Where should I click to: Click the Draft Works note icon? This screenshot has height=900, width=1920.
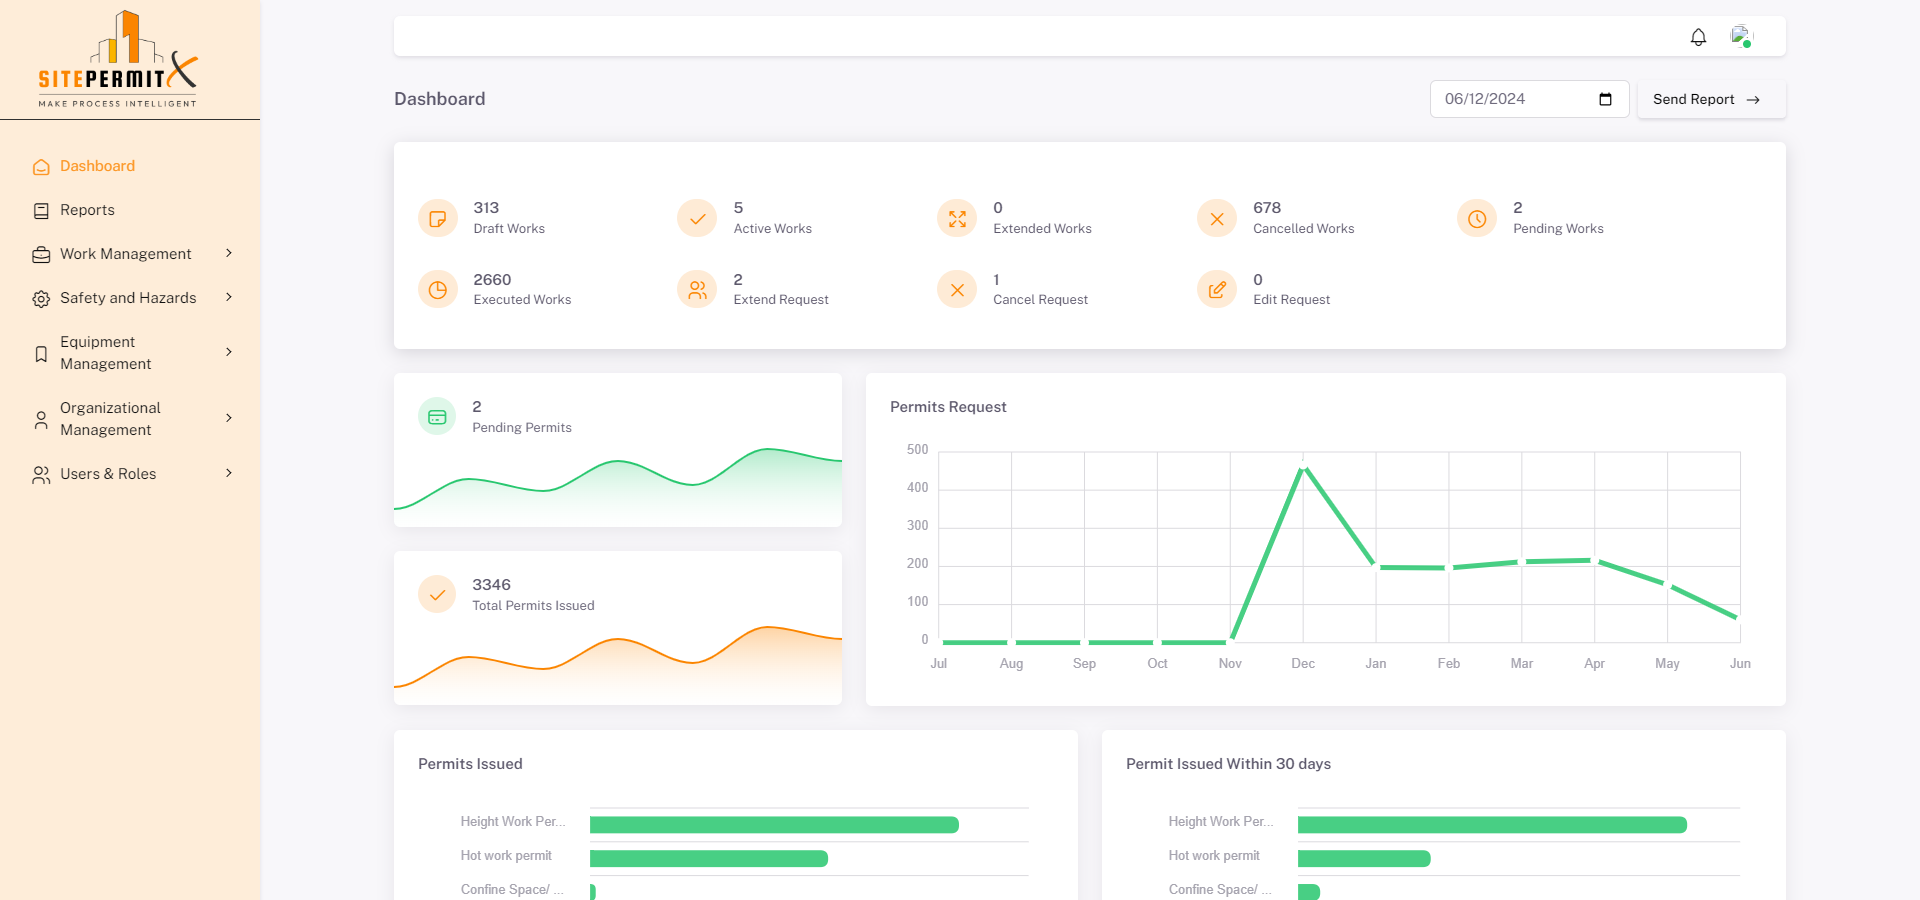coord(437,219)
